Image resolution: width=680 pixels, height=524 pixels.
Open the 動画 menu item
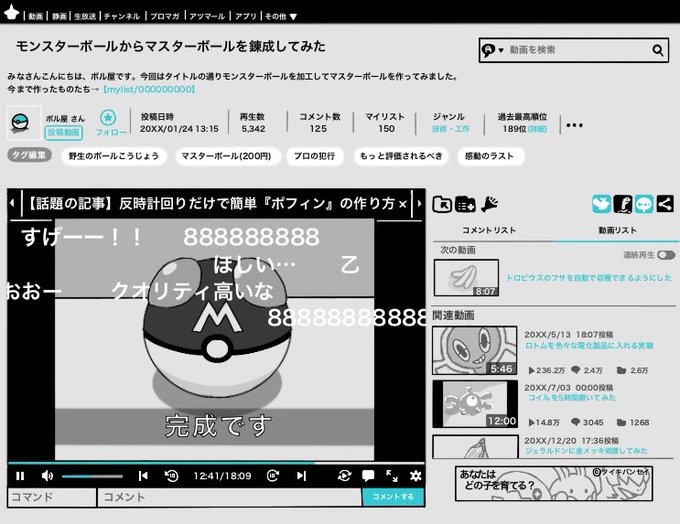coord(36,16)
